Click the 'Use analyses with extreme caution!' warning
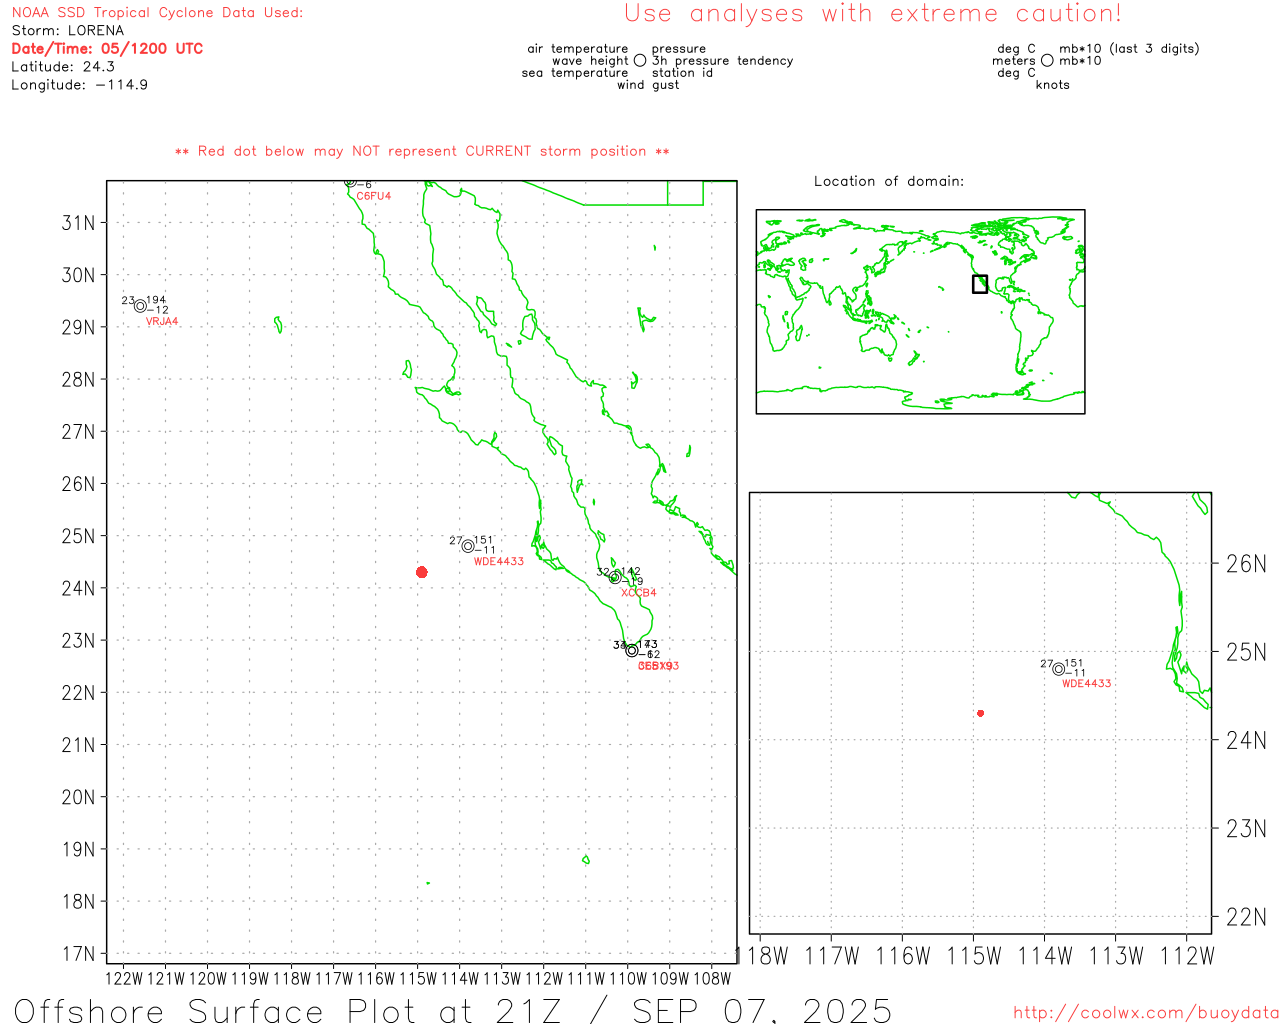Screen dimensions: 1280x1024 pyautogui.click(x=873, y=14)
